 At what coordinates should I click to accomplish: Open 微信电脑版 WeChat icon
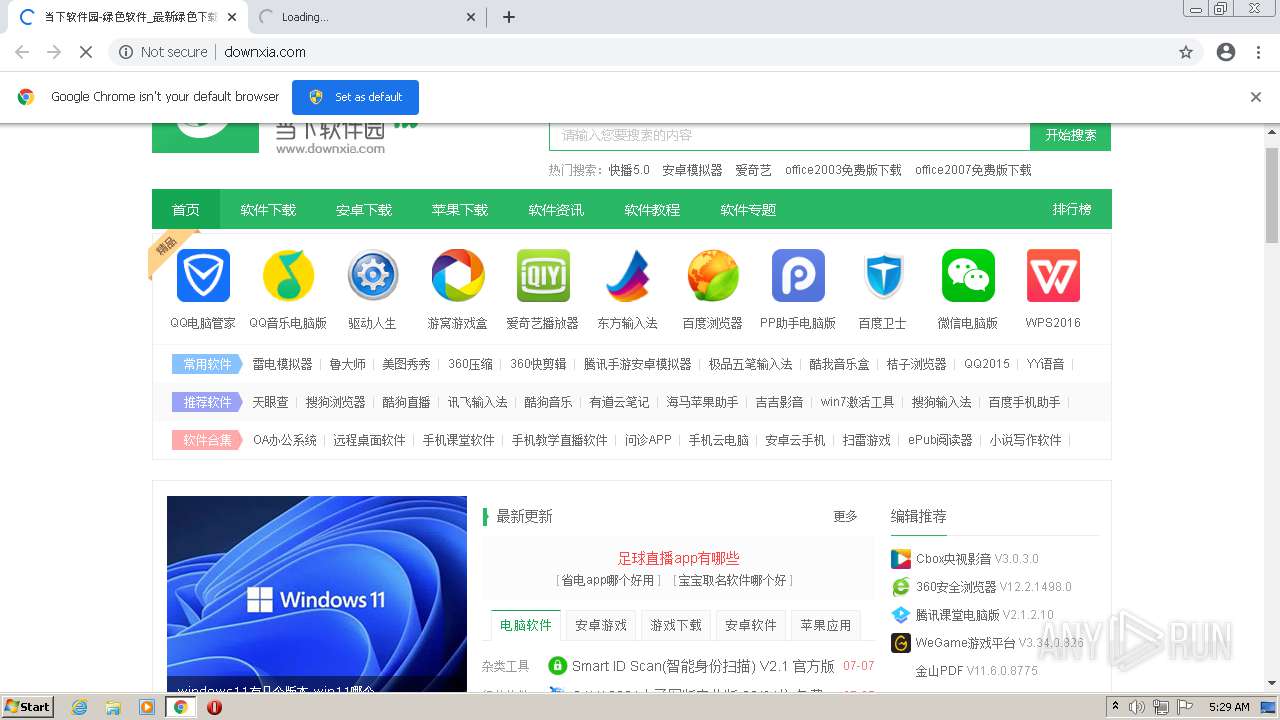pyautogui.click(x=968, y=276)
